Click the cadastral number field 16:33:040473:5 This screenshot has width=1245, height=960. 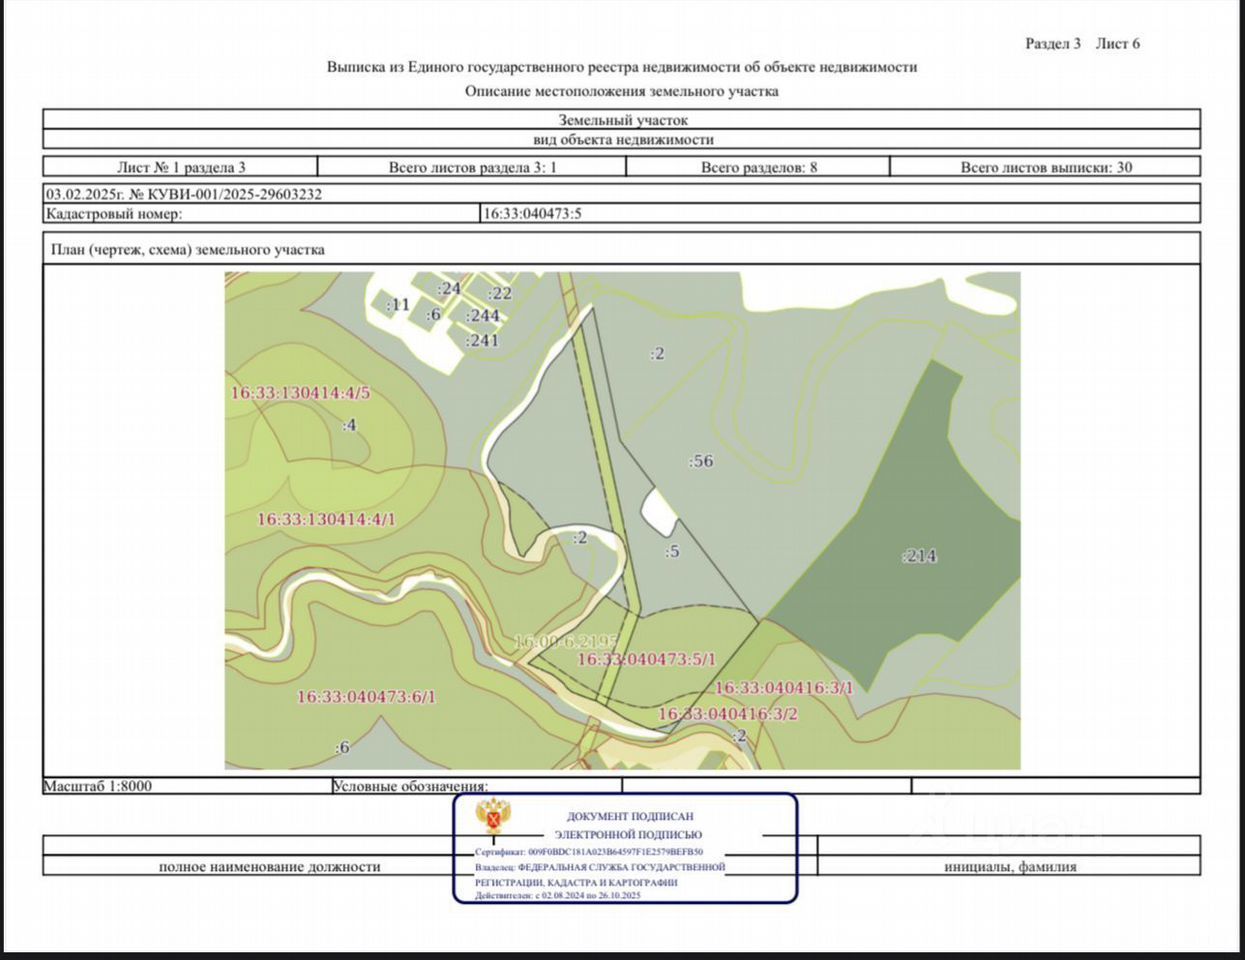tap(840, 213)
